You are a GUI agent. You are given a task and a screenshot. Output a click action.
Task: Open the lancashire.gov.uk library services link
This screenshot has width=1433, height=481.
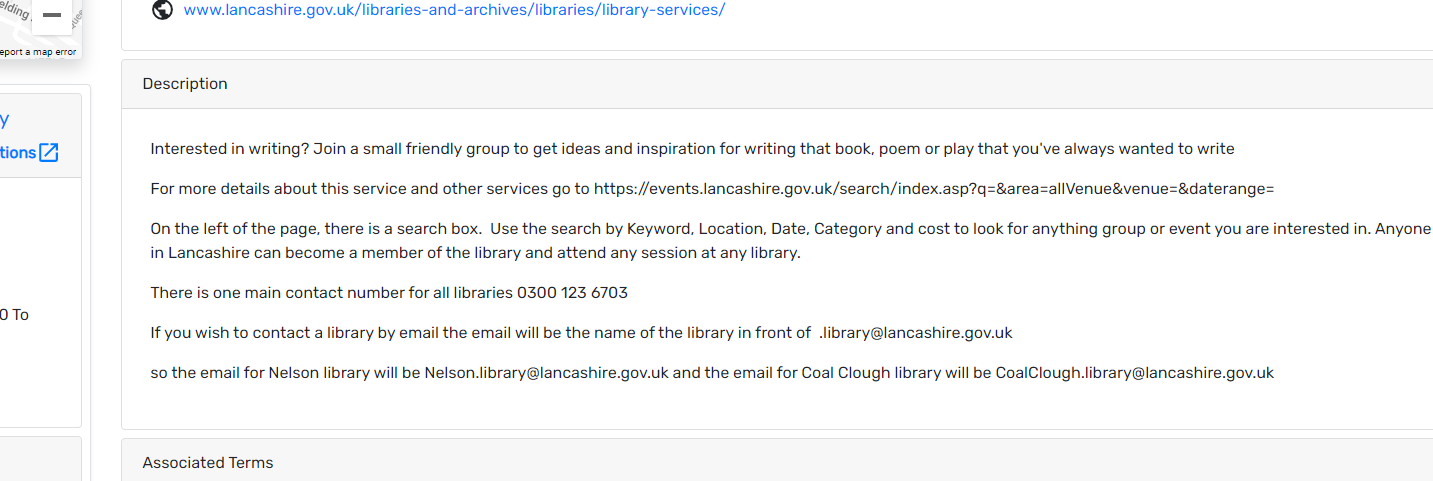coord(454,10)
